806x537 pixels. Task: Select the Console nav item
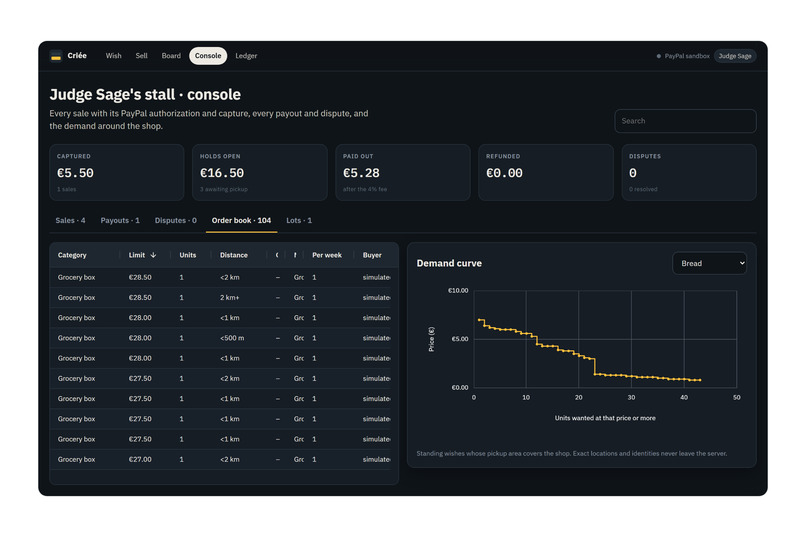coord(208,55)
